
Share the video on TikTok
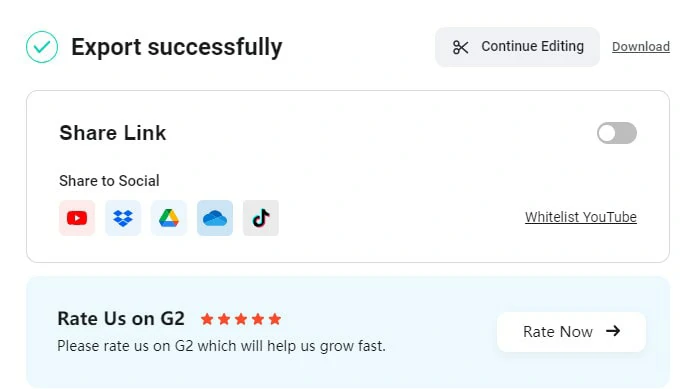tap(261, 218)
